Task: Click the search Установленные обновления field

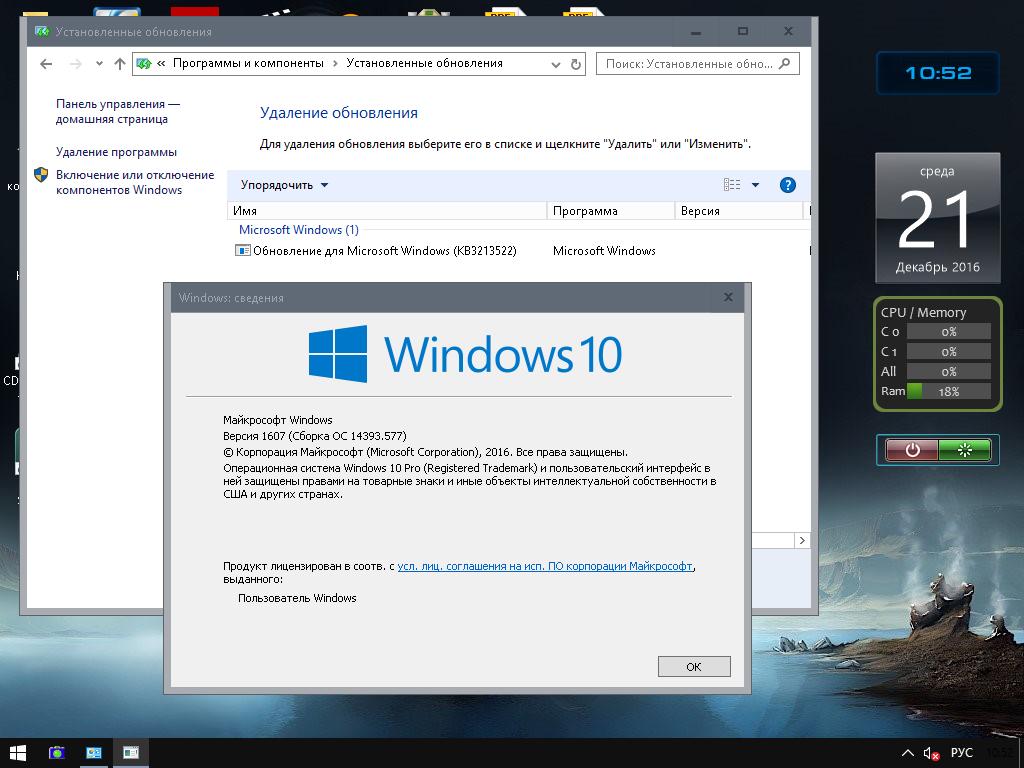Action: click(x=688, y=64)
